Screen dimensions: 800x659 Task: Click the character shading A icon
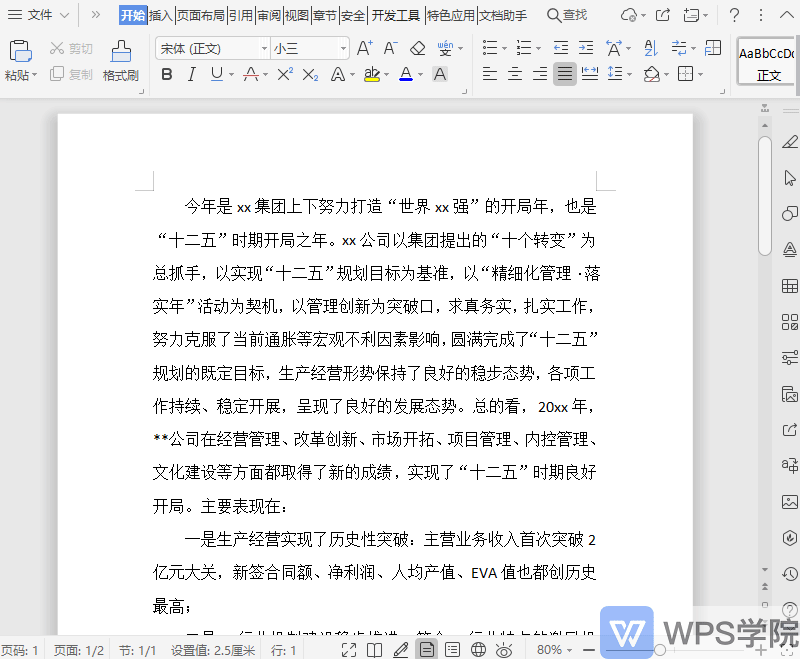[x=440, y=74]
